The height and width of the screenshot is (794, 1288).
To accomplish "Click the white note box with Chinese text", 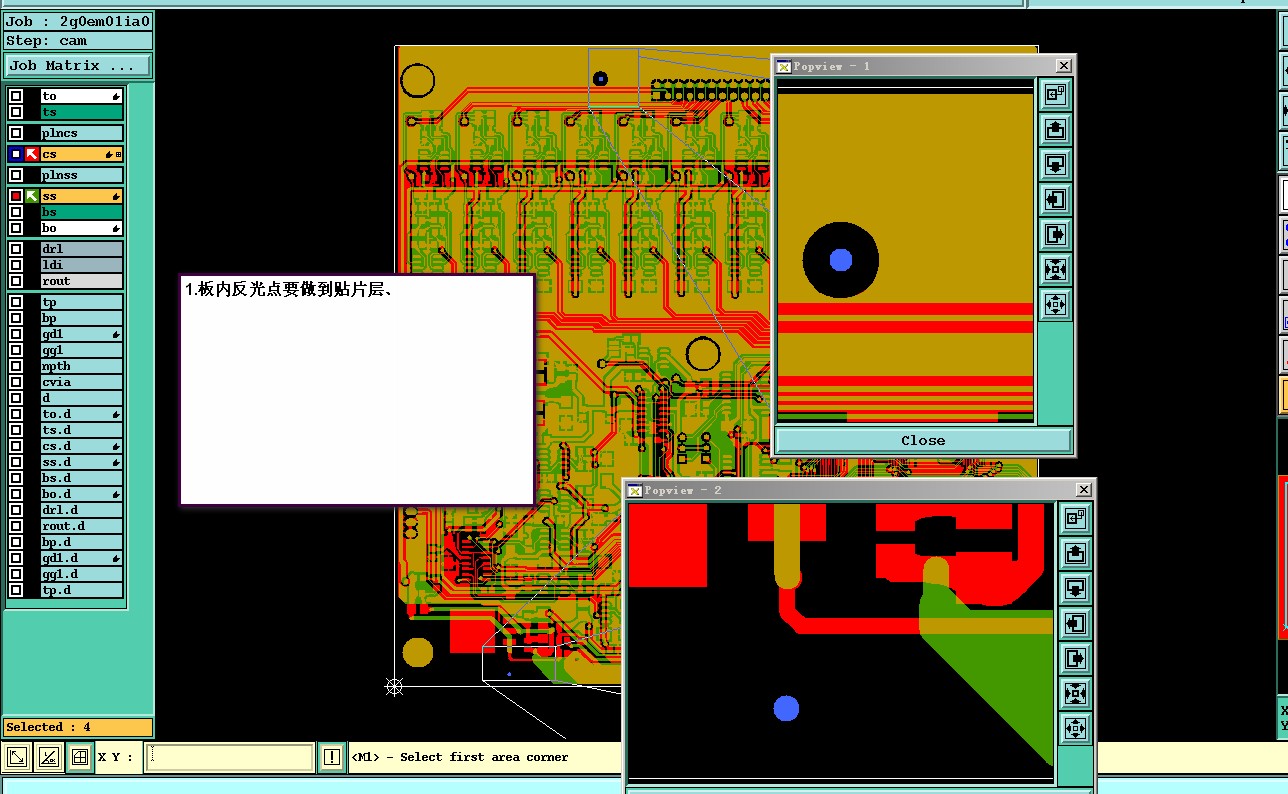I will 357,389.
